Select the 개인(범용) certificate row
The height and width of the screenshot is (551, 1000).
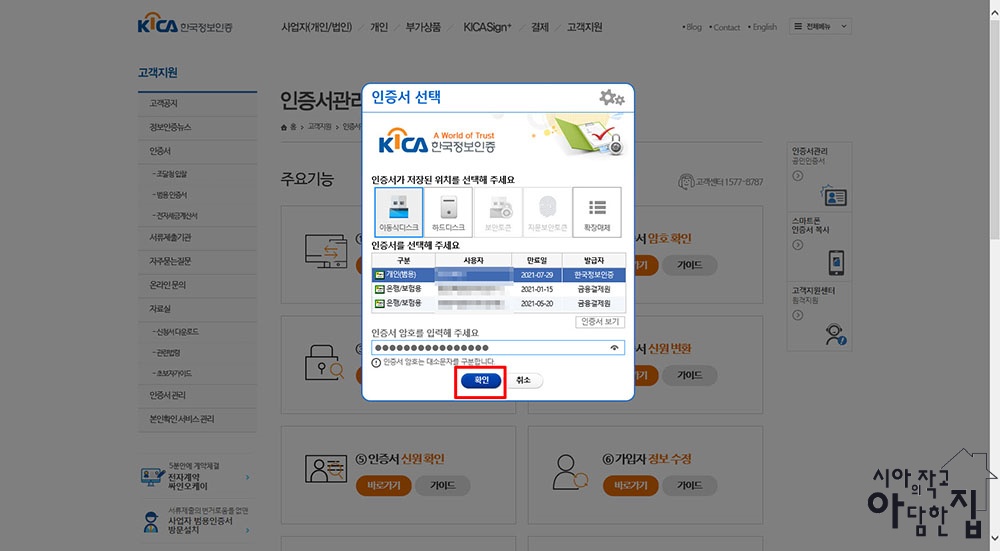[x=498, y=275]
